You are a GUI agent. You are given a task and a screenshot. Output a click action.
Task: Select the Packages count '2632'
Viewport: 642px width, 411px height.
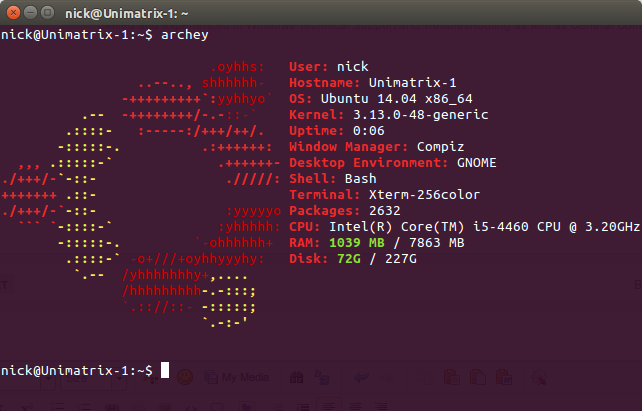tap(384, 210)
